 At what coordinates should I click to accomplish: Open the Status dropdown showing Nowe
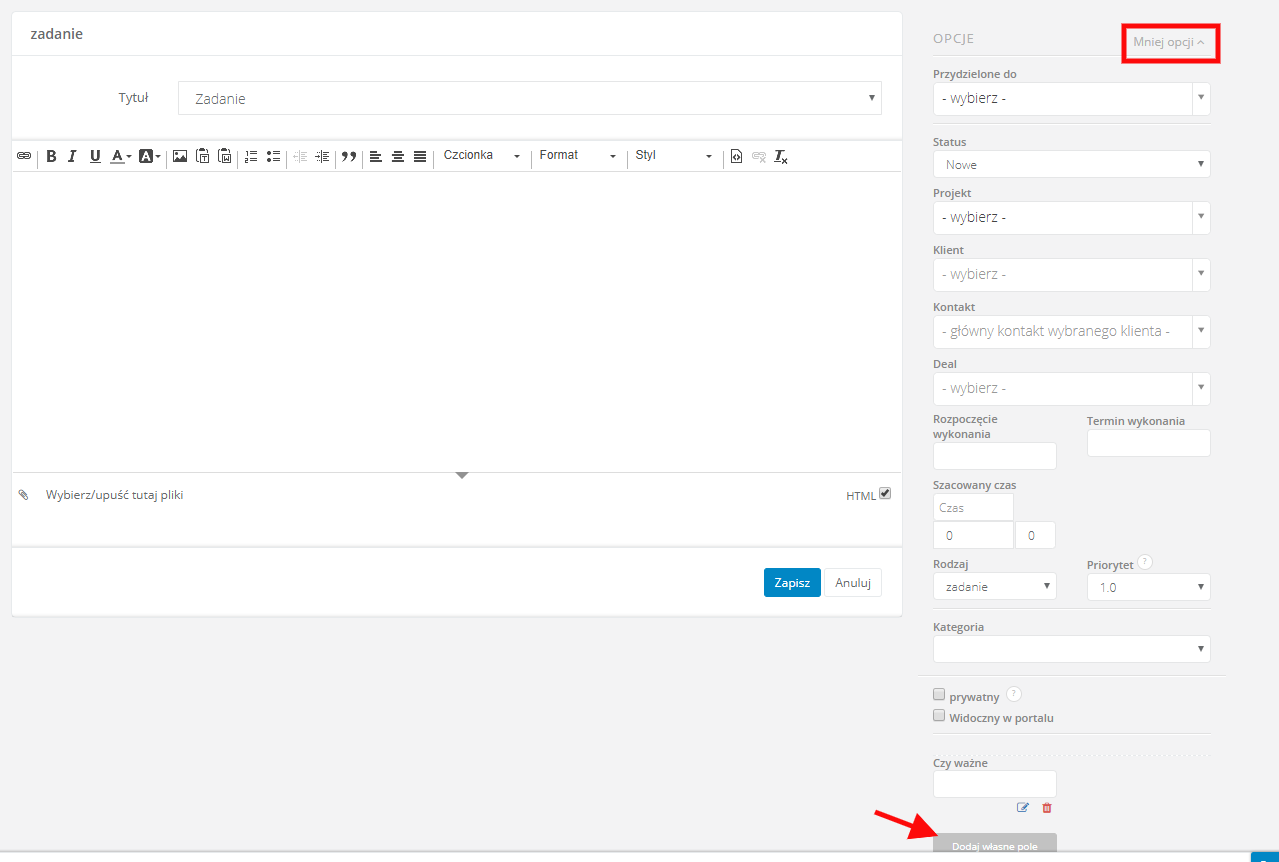click(1070, 164)
